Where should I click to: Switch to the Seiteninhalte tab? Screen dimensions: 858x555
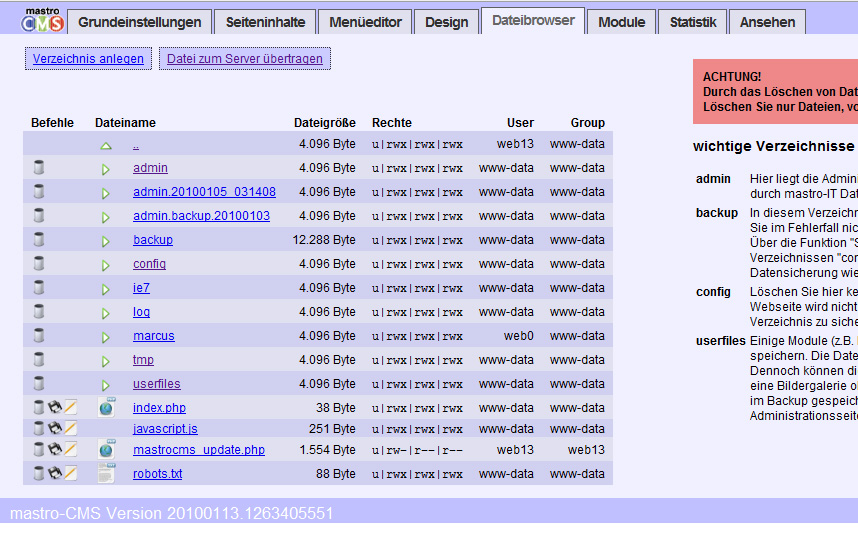click(x=265, y=22)
